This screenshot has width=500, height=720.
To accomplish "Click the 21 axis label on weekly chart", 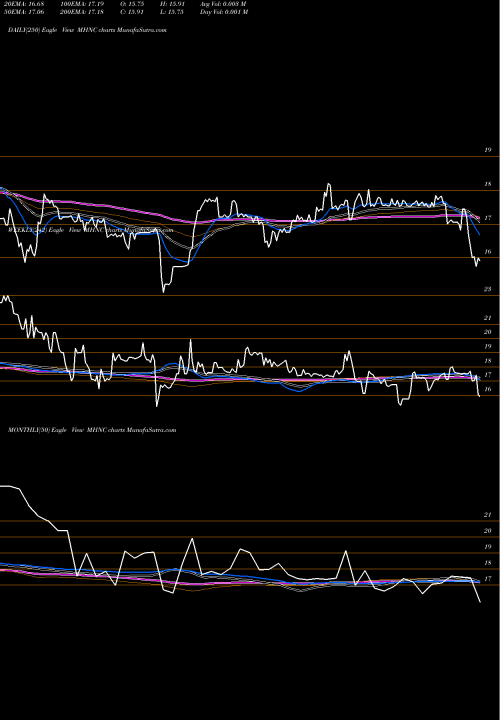I will click(x=488, y=318).
